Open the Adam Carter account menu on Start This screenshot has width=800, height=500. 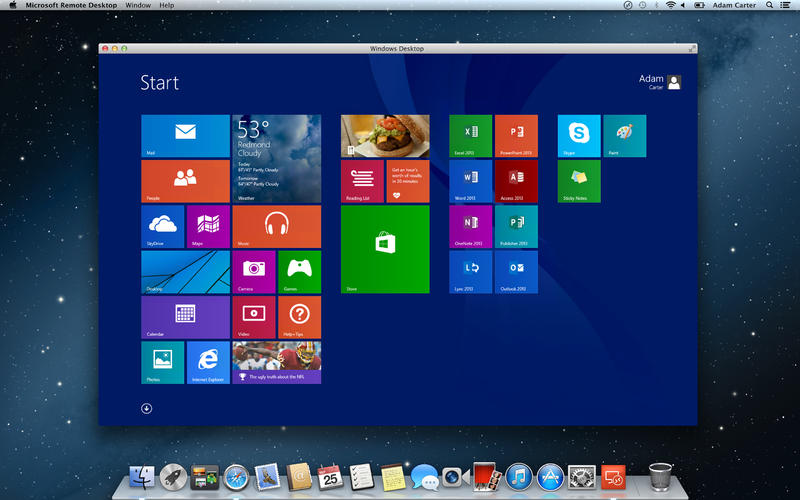(661, 82)
